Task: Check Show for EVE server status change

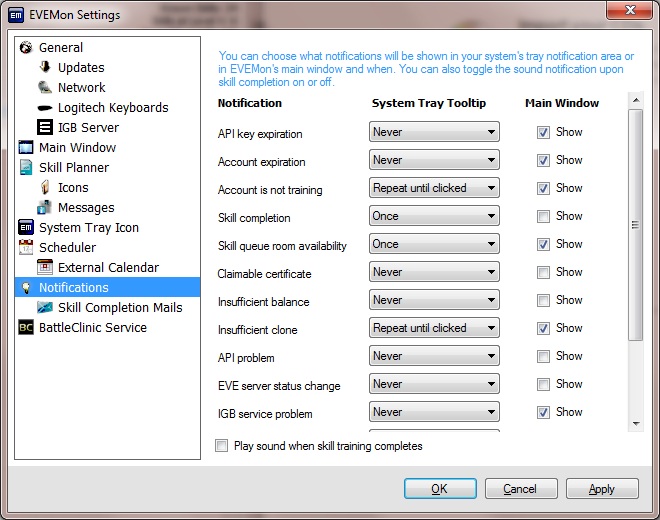Action: click(x=543, y=384)
